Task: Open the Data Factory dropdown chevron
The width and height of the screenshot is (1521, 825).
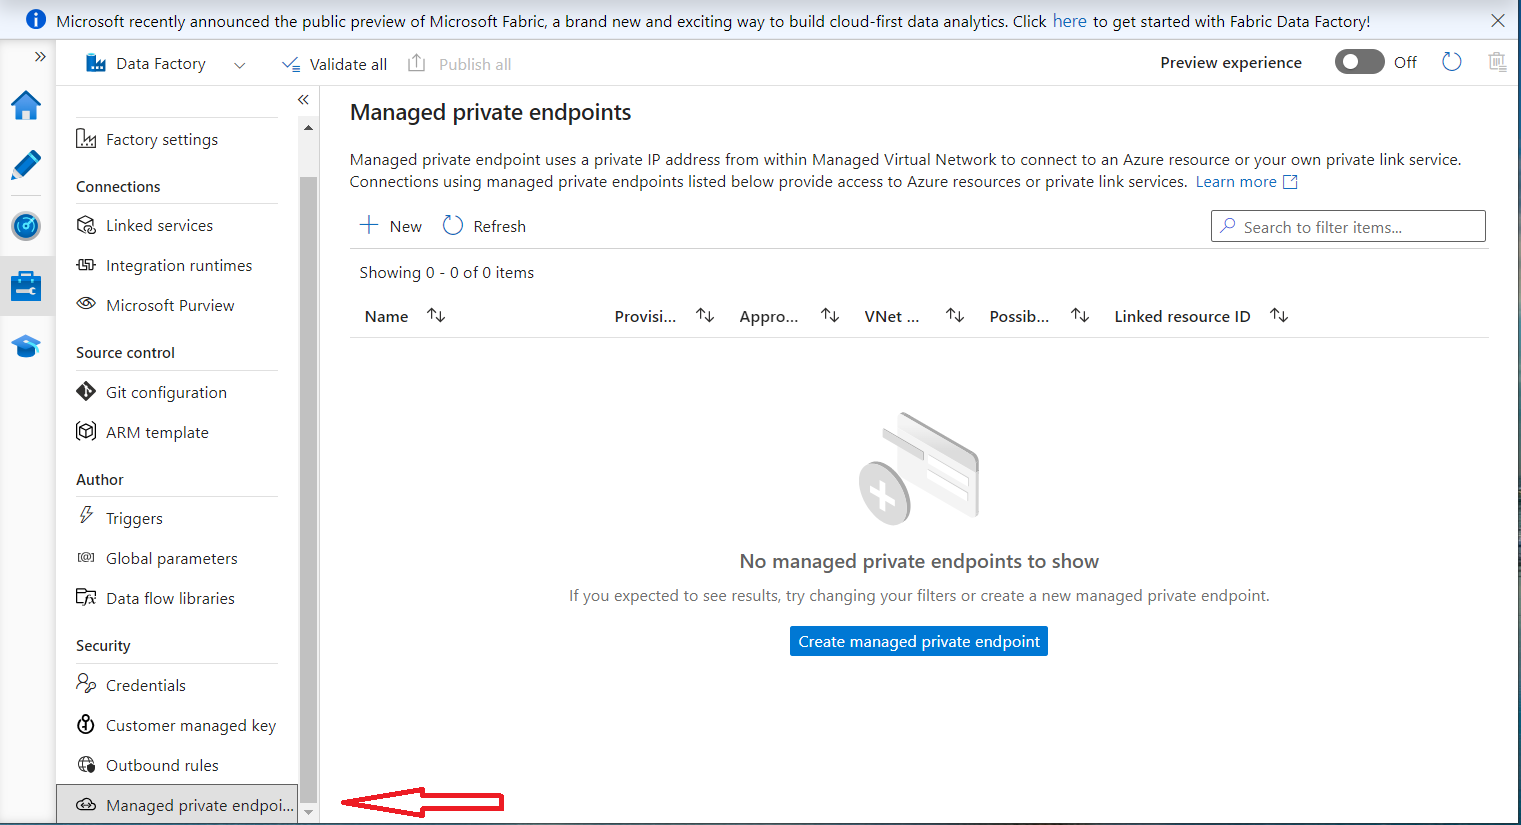Action: tap(239, 65)
